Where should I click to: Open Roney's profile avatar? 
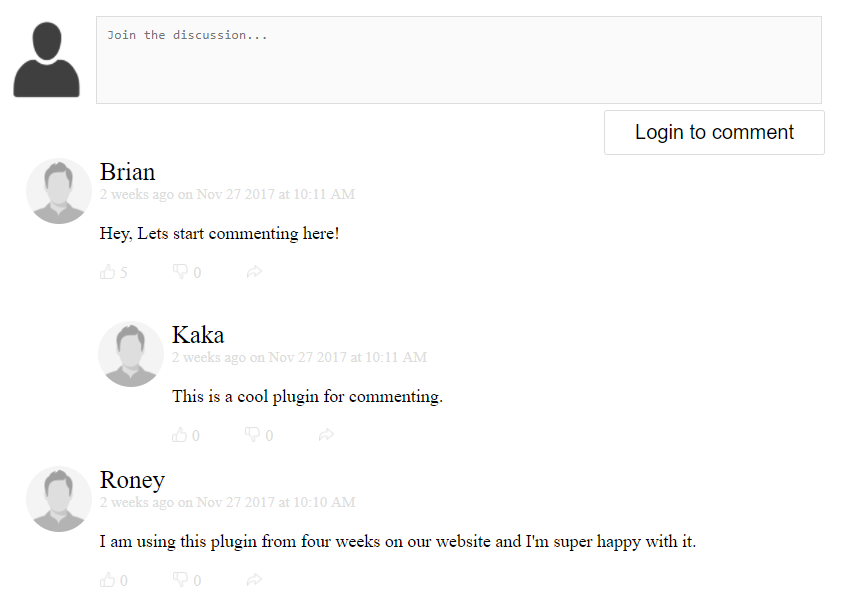59,499
